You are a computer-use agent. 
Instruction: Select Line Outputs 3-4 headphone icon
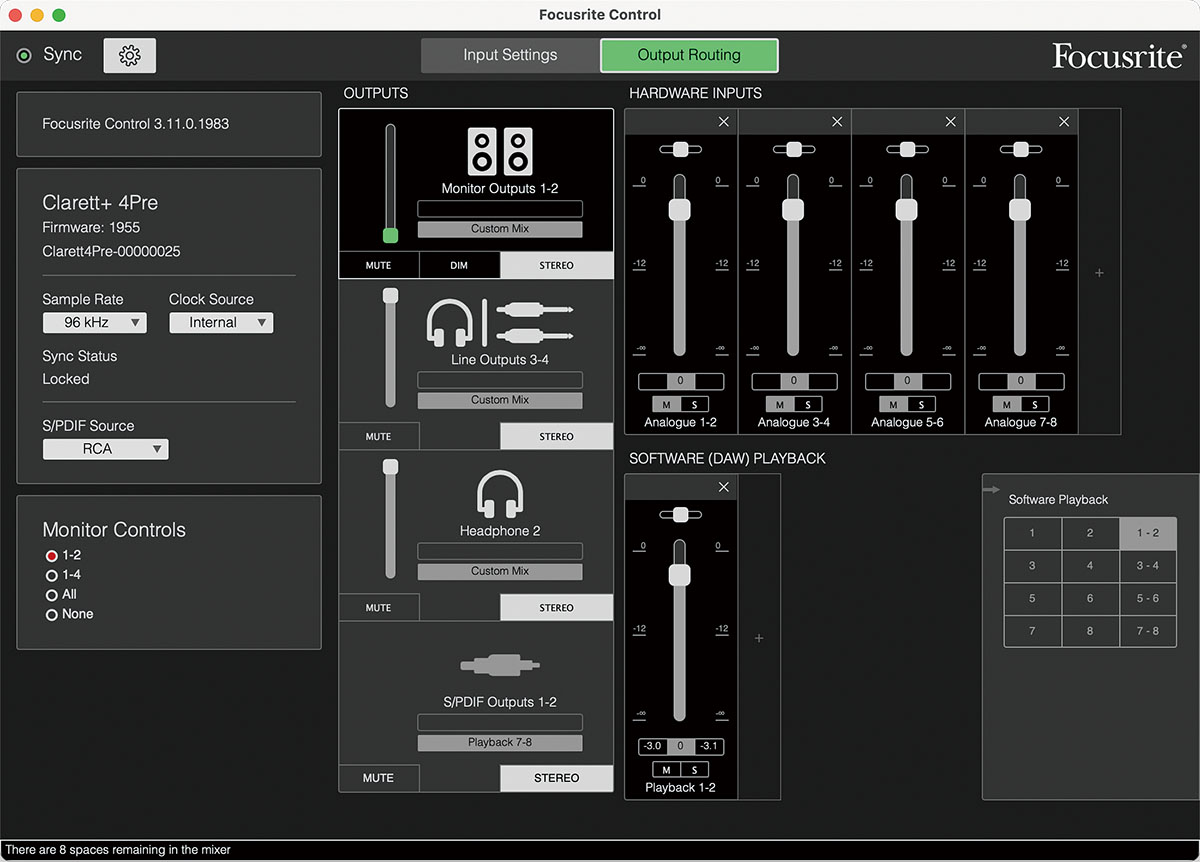tap(450, 324)
